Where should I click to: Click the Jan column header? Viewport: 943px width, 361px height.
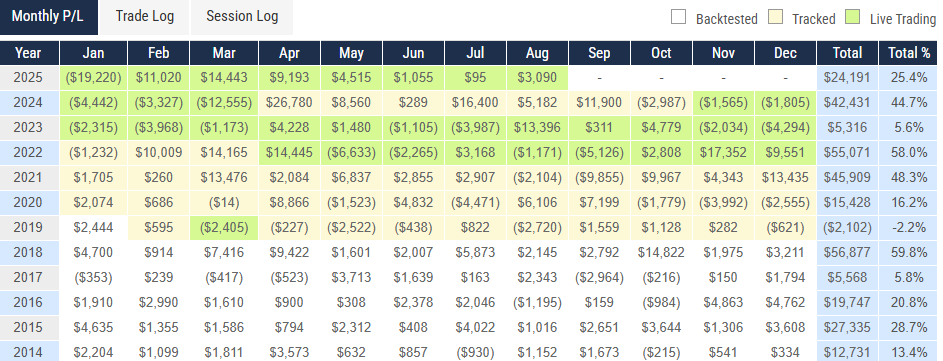pos(93,53)
